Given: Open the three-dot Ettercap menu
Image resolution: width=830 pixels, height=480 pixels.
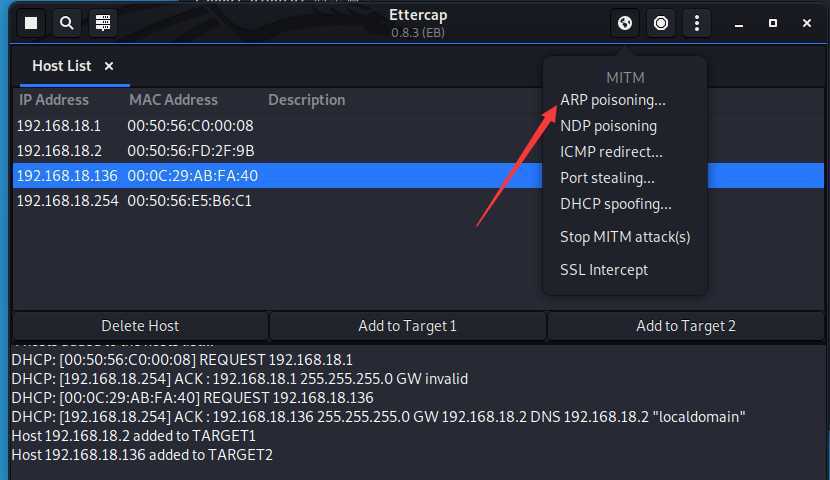Looking at the screenshot, I should pos(697,23).
